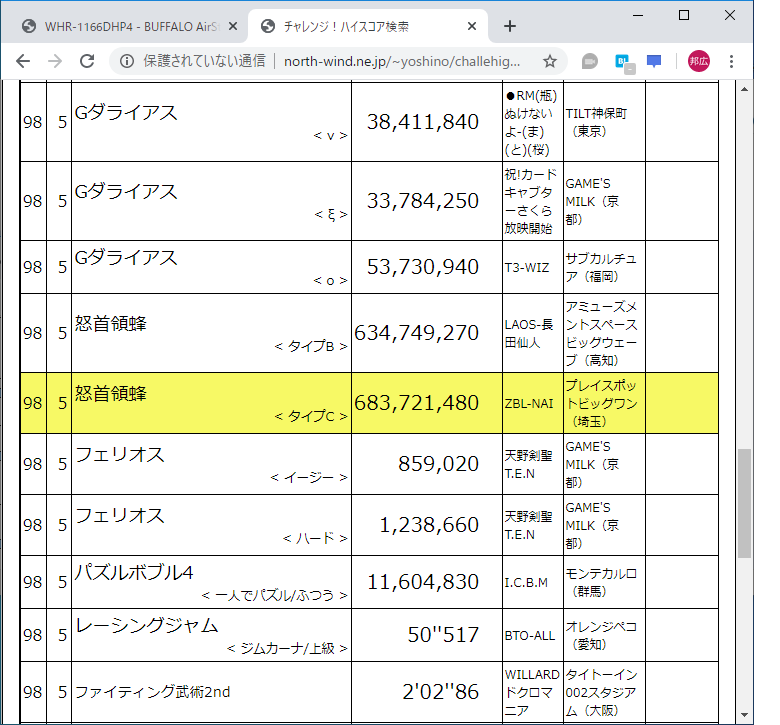Click the 怒首領蜂 タイプB game title

click(x=110, y=323)
